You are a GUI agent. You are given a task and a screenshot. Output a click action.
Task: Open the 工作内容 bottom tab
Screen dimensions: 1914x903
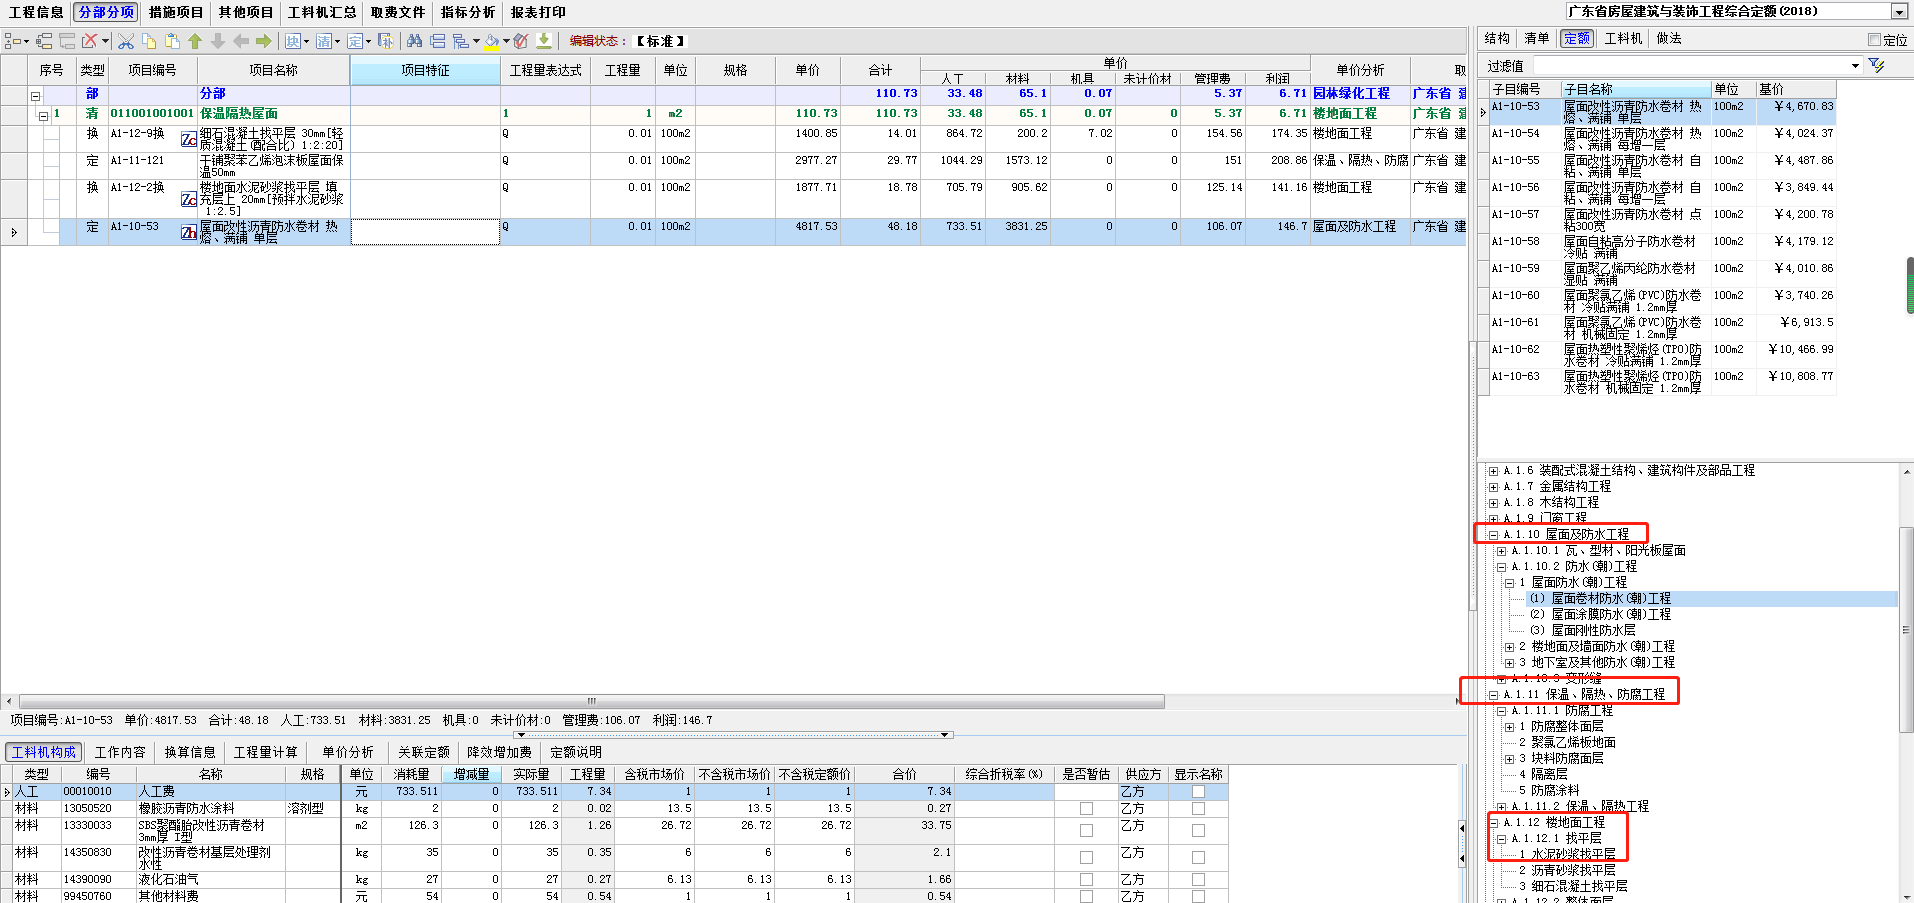coord(120,752)
